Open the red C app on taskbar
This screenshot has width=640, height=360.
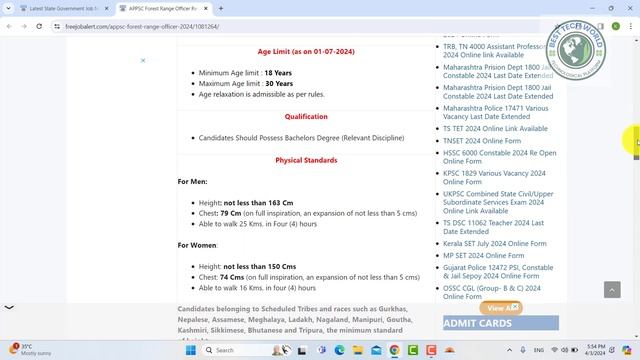point(431,350)
